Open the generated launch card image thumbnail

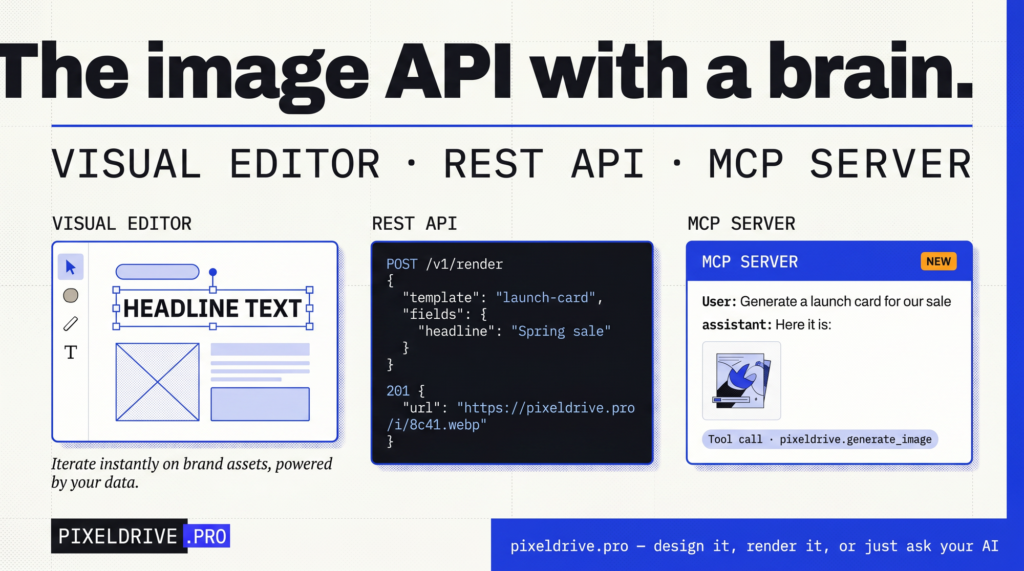pos(741,380)
